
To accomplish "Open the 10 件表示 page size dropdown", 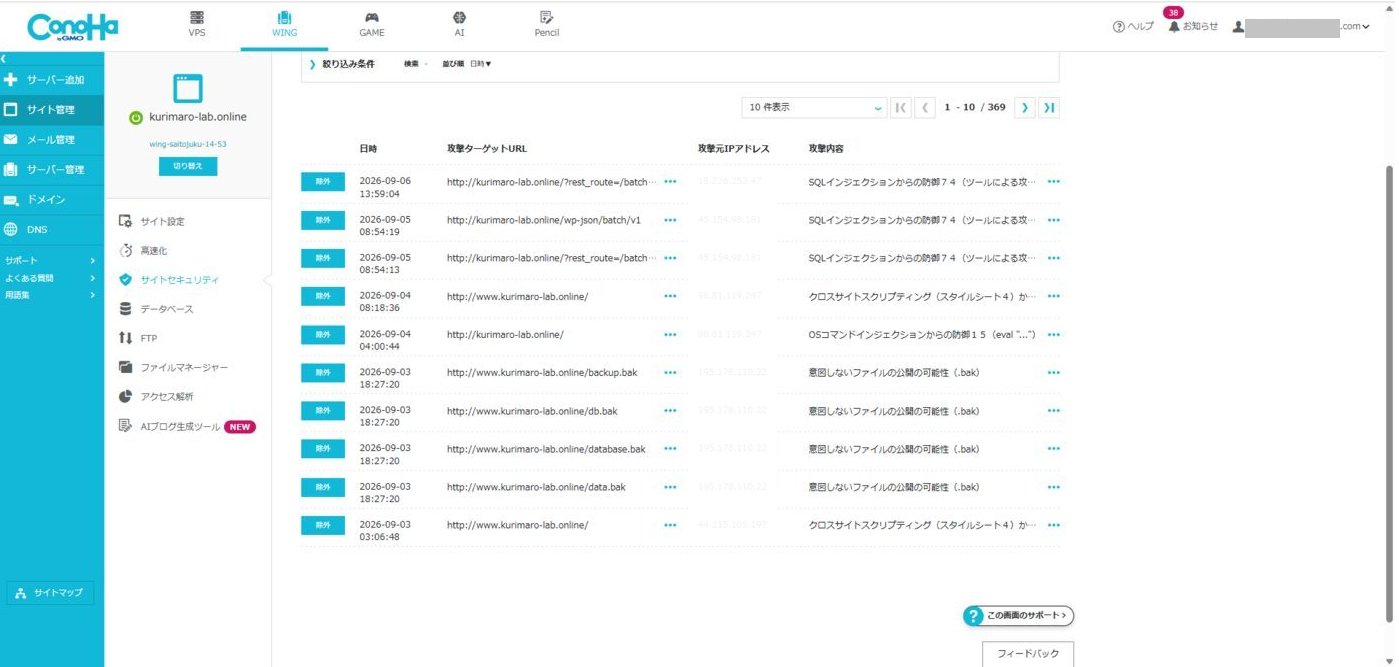I will point(814,107).
